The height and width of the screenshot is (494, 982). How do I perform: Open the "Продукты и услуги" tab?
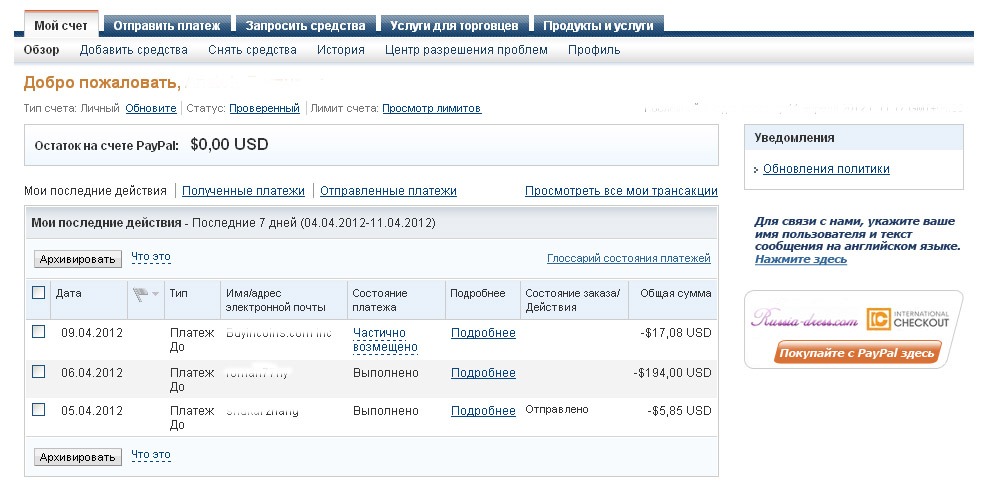coord(599,25)
